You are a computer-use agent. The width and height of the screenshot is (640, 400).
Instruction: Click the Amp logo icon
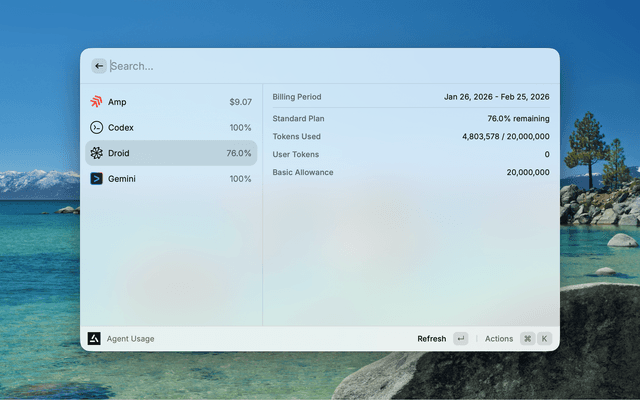click(x=96, y=102)
